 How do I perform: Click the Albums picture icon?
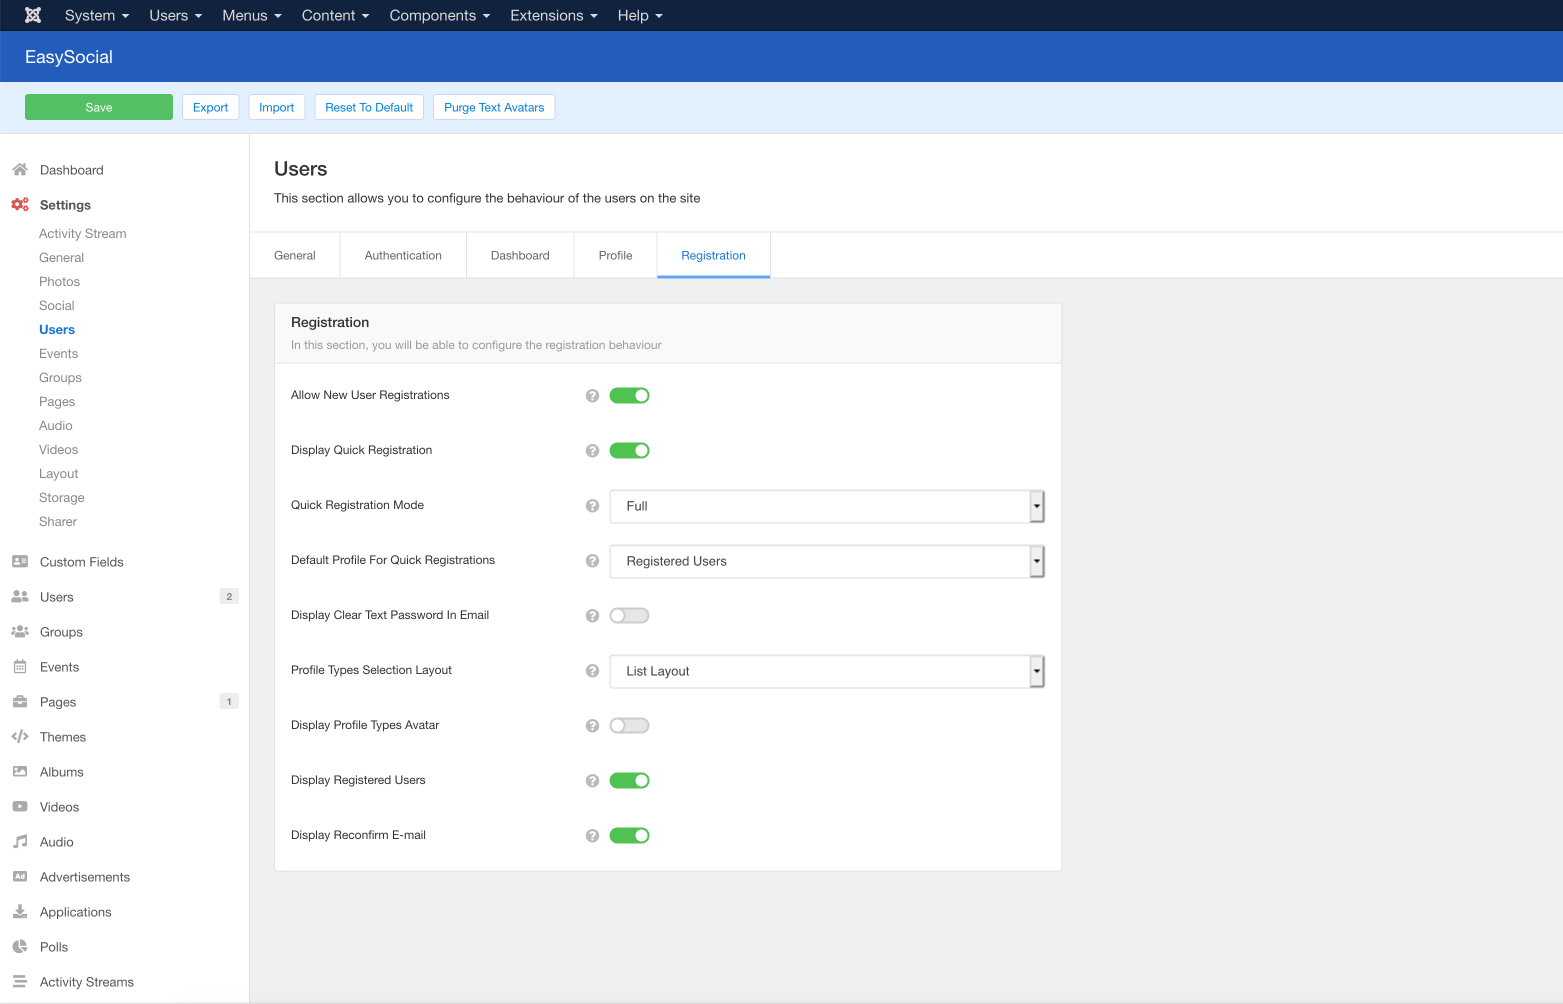(20, 772)
